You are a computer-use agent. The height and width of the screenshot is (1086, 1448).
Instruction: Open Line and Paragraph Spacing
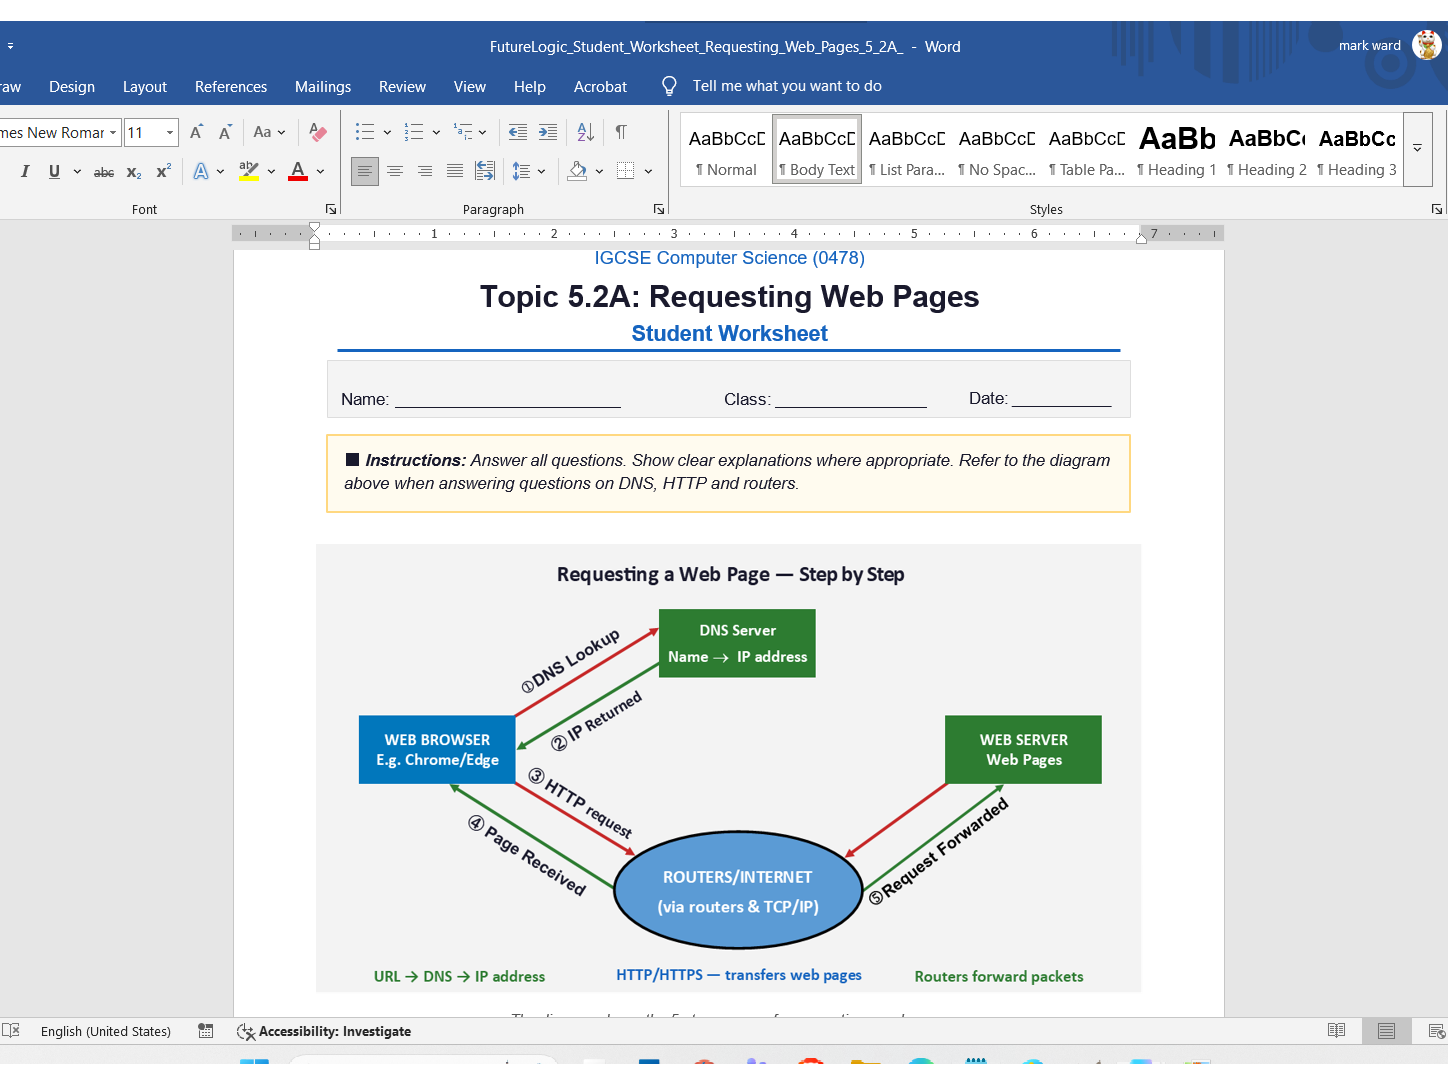(522, 171)
